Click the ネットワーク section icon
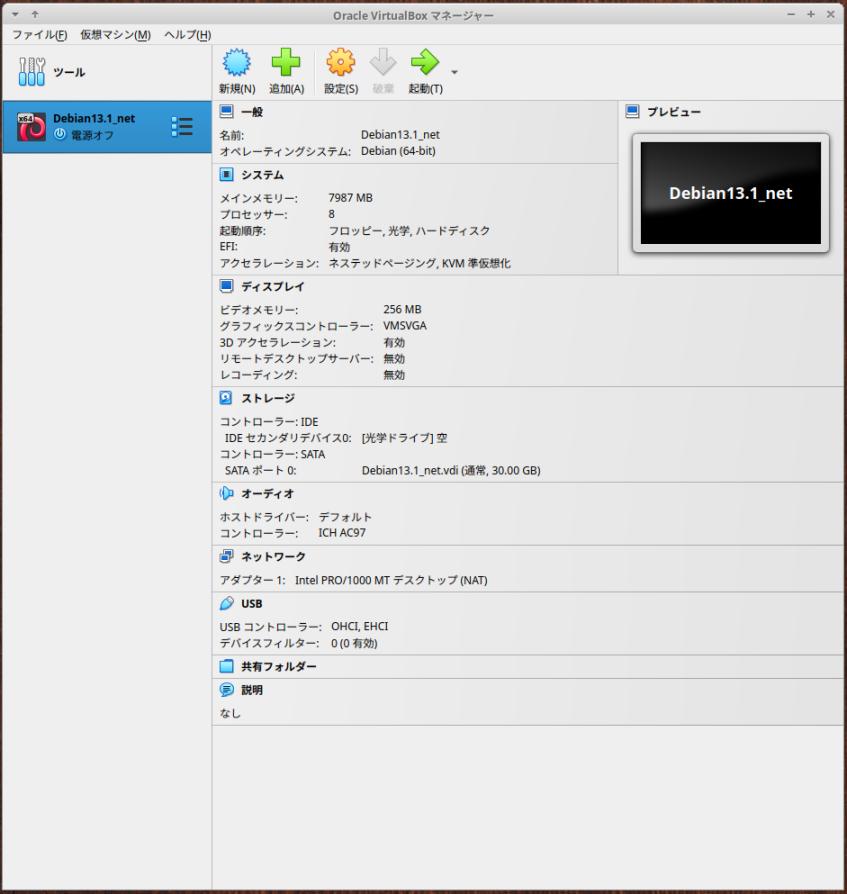Viewport: 847px width, 894px height. 226,556
